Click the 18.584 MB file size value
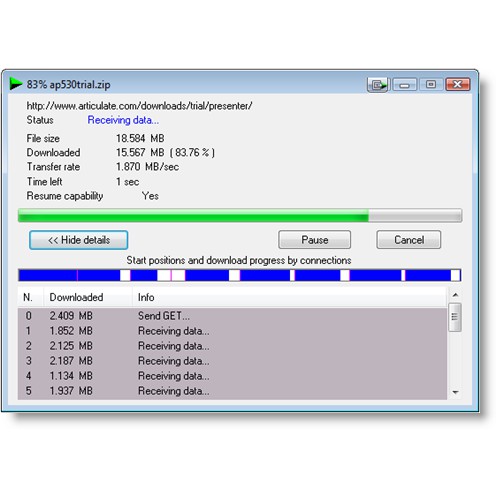 tap(140, 138)
